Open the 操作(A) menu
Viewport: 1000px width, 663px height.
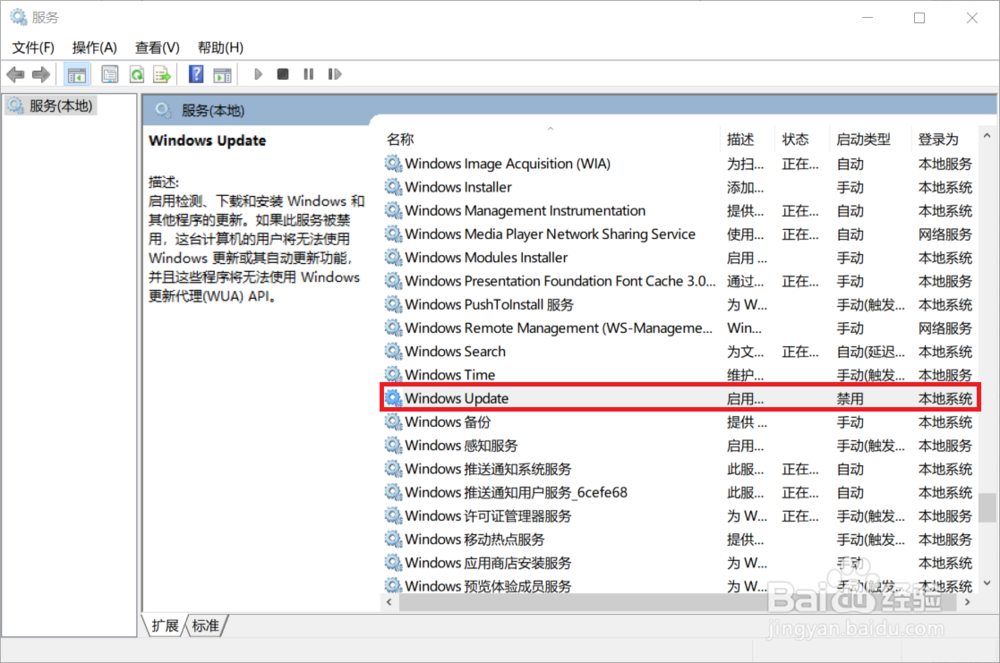pyautogui.click(x=94, y=48)
